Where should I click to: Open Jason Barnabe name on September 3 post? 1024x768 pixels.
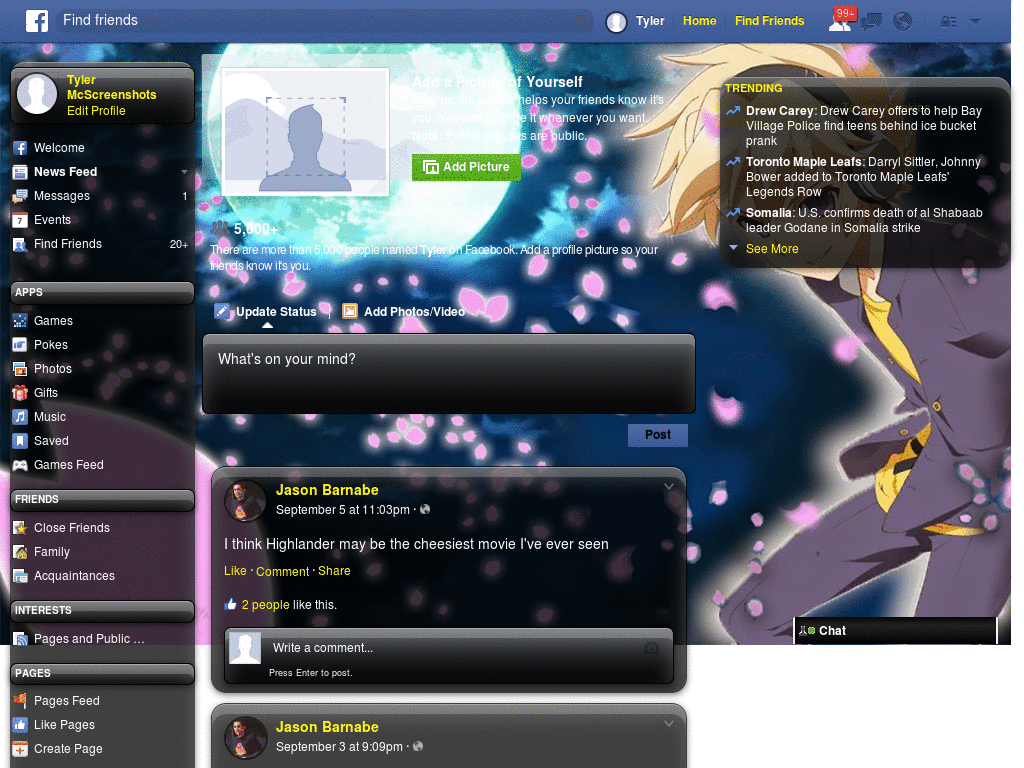[327, 728]
